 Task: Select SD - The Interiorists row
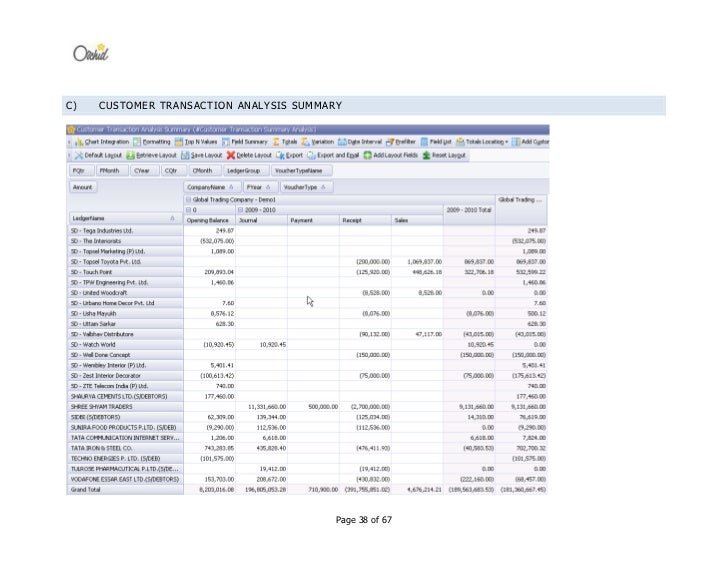pyautogui.click(x=125, y=241)
